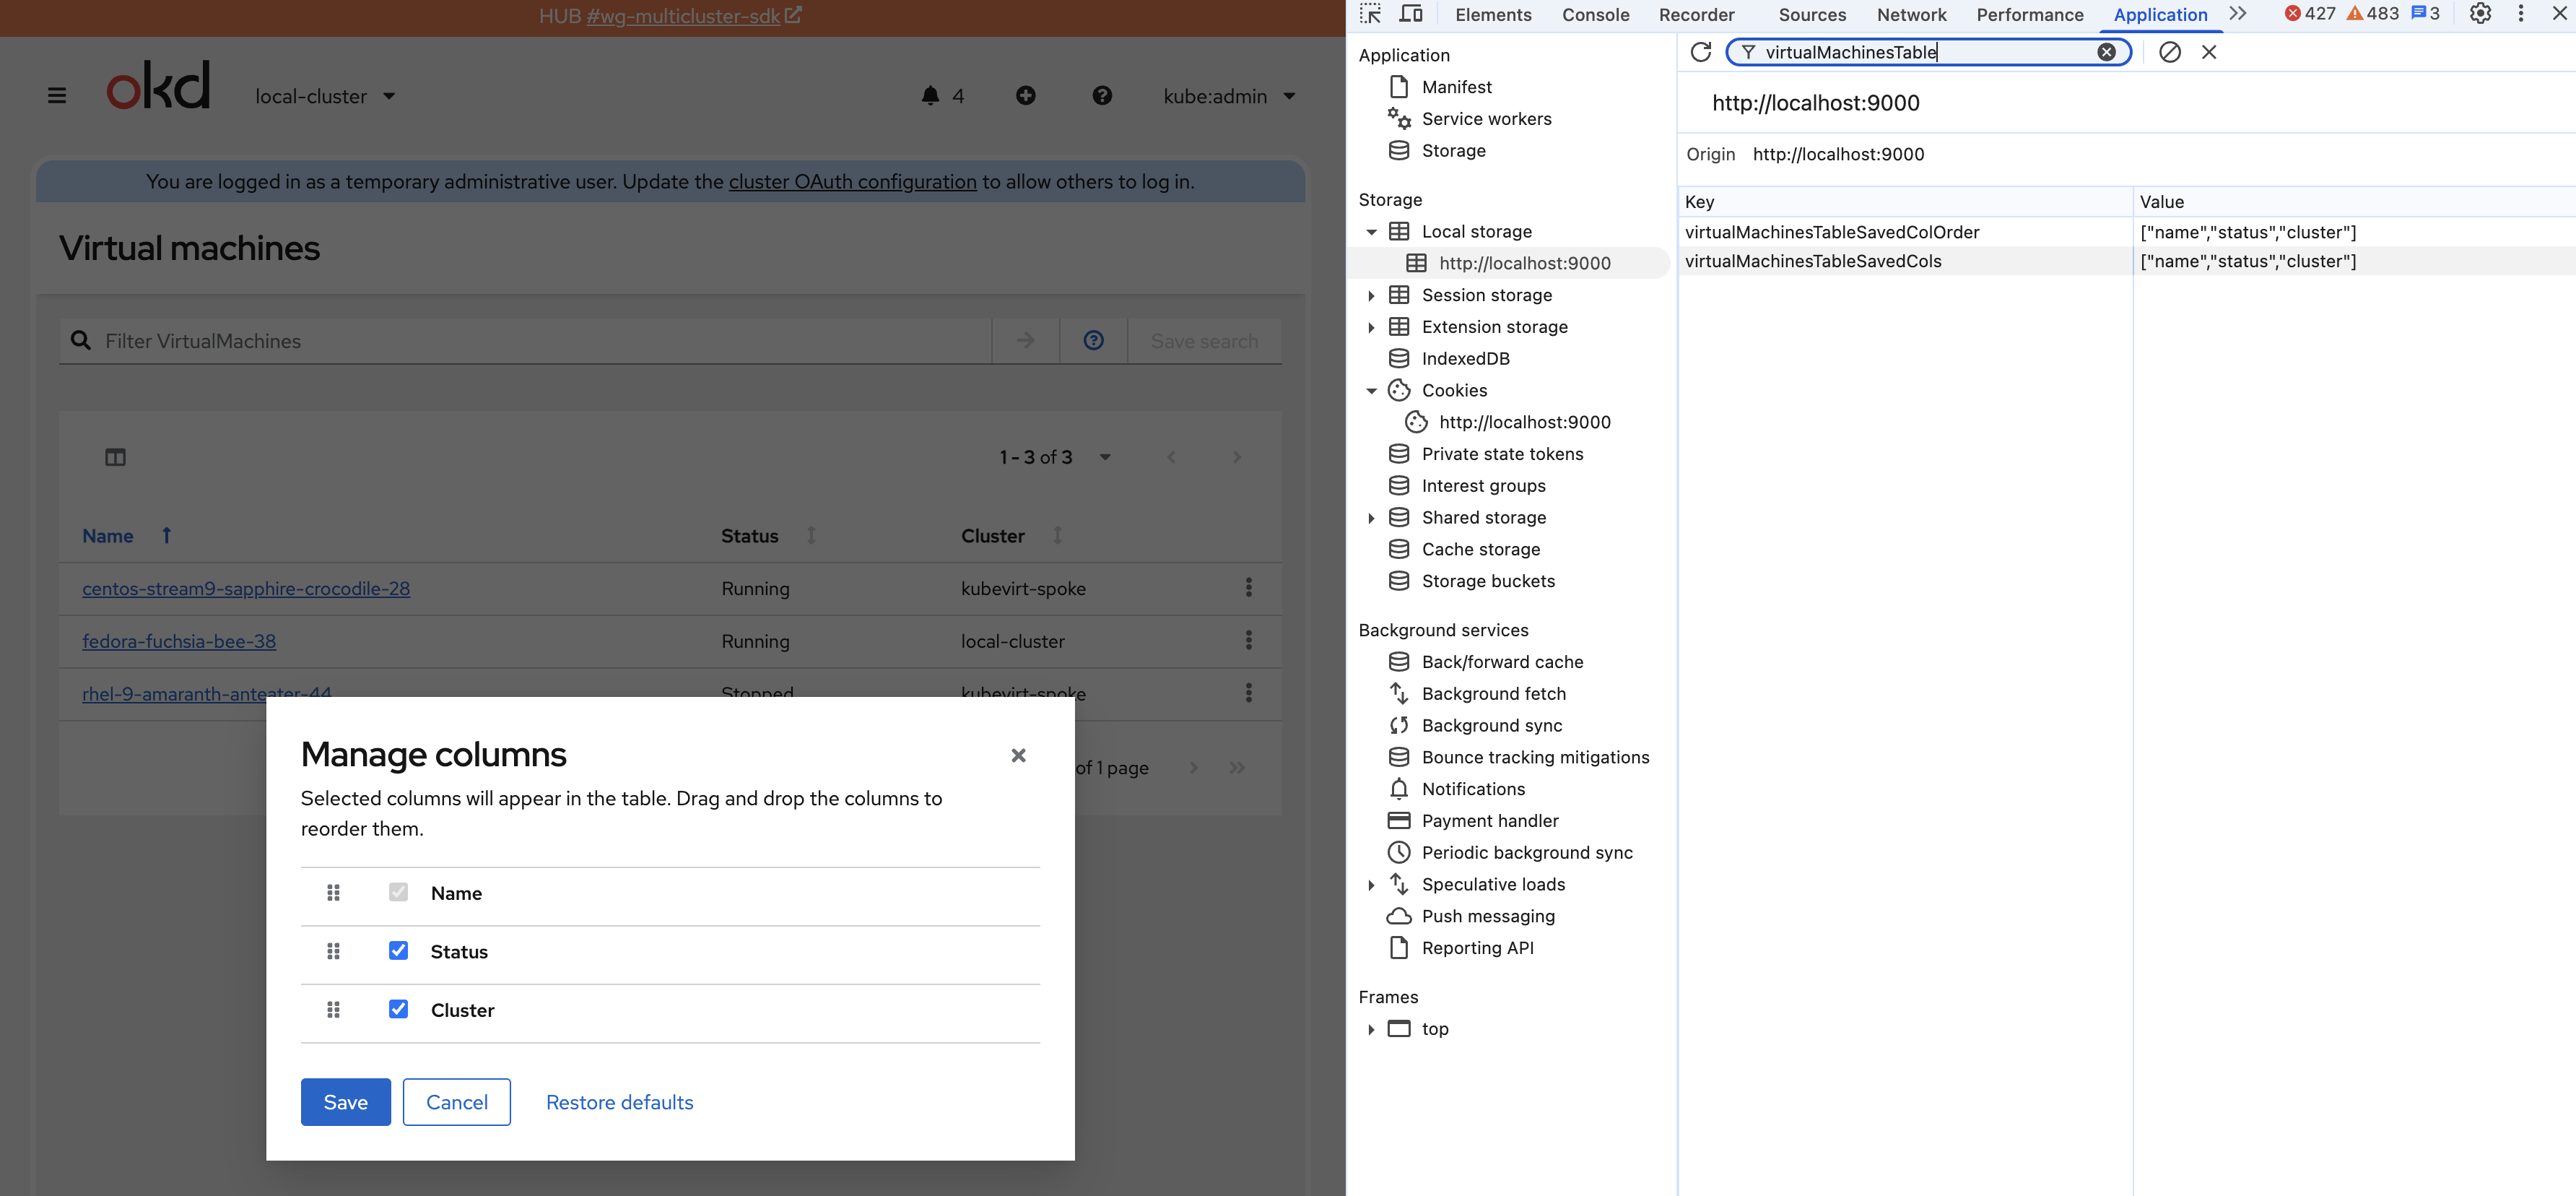Click the clear all storage icon
Viewport: 2576px width, 1196px height.
[x=2169, y=52]
